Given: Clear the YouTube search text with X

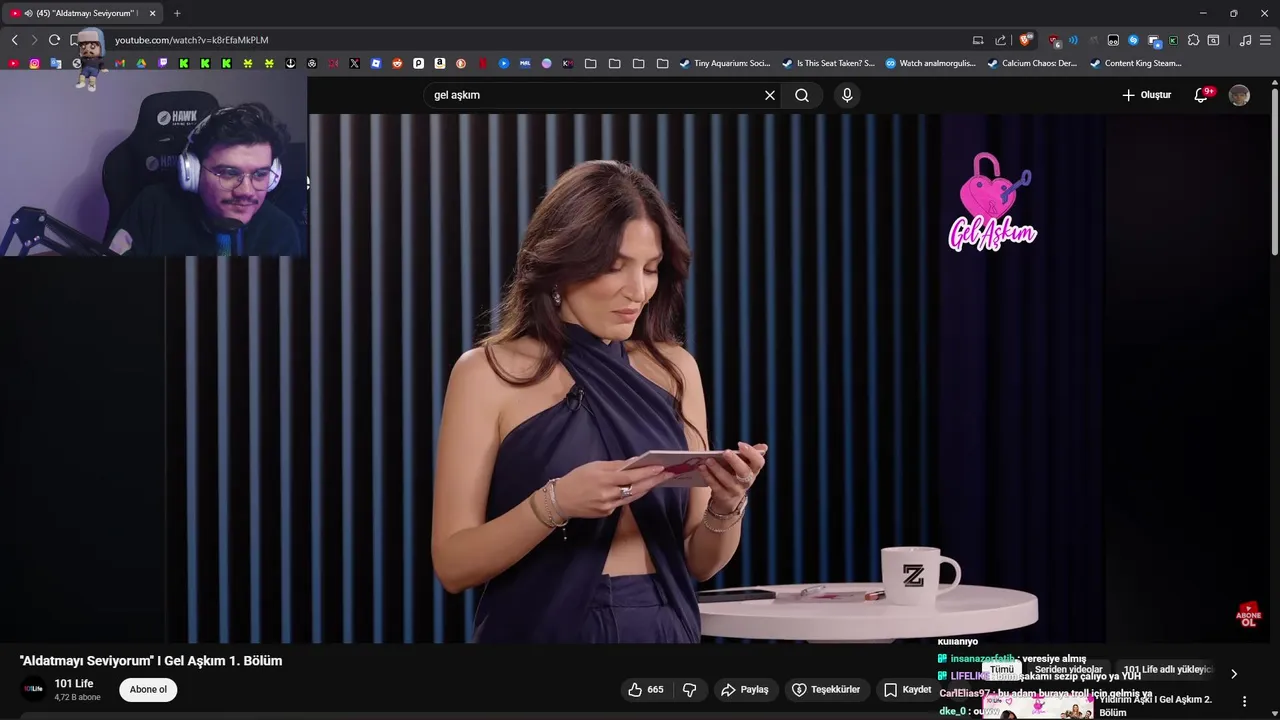Looking at the screenshot, I should 770,95.
